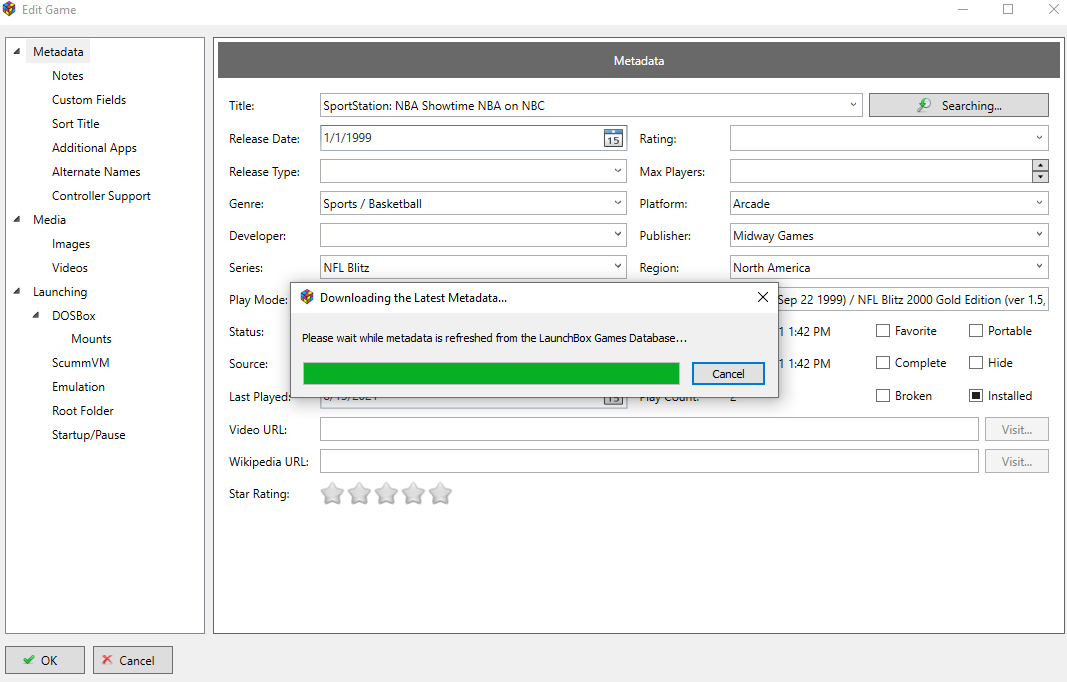Open Alternate Names section
1067x682 pixels.
pyautogui.click(x=96, y=172)
